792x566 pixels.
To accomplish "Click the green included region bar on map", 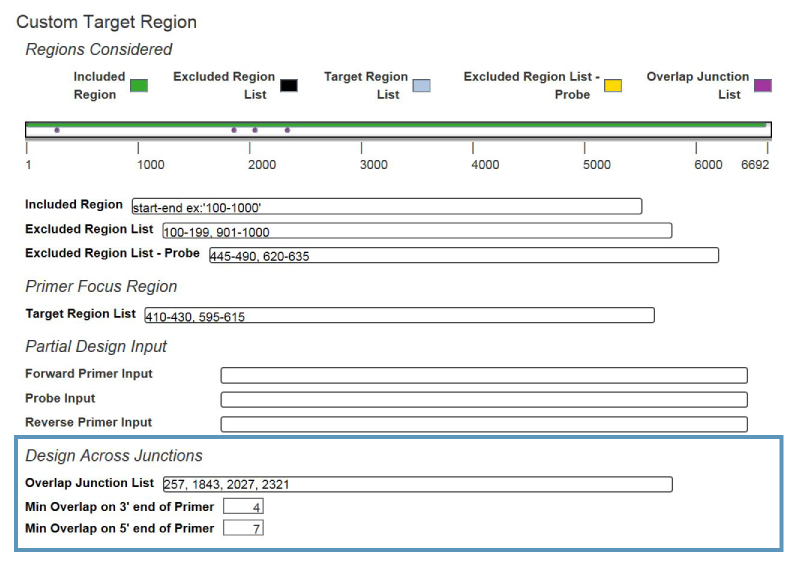I will point(397,125).
